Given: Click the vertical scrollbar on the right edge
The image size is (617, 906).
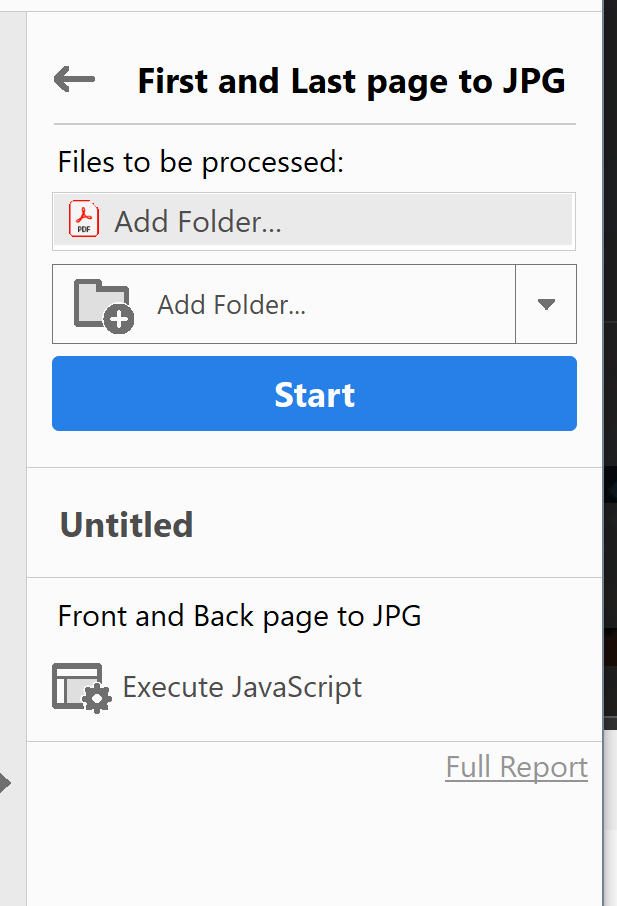Looking at the screenshot, I should coord(609,453).
